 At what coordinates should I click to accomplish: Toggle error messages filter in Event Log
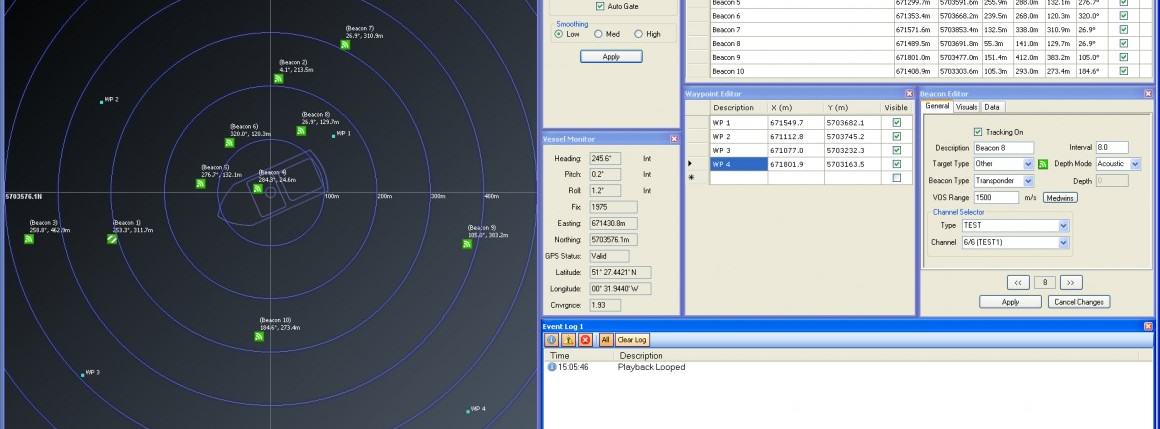click(x=585, y=340)
